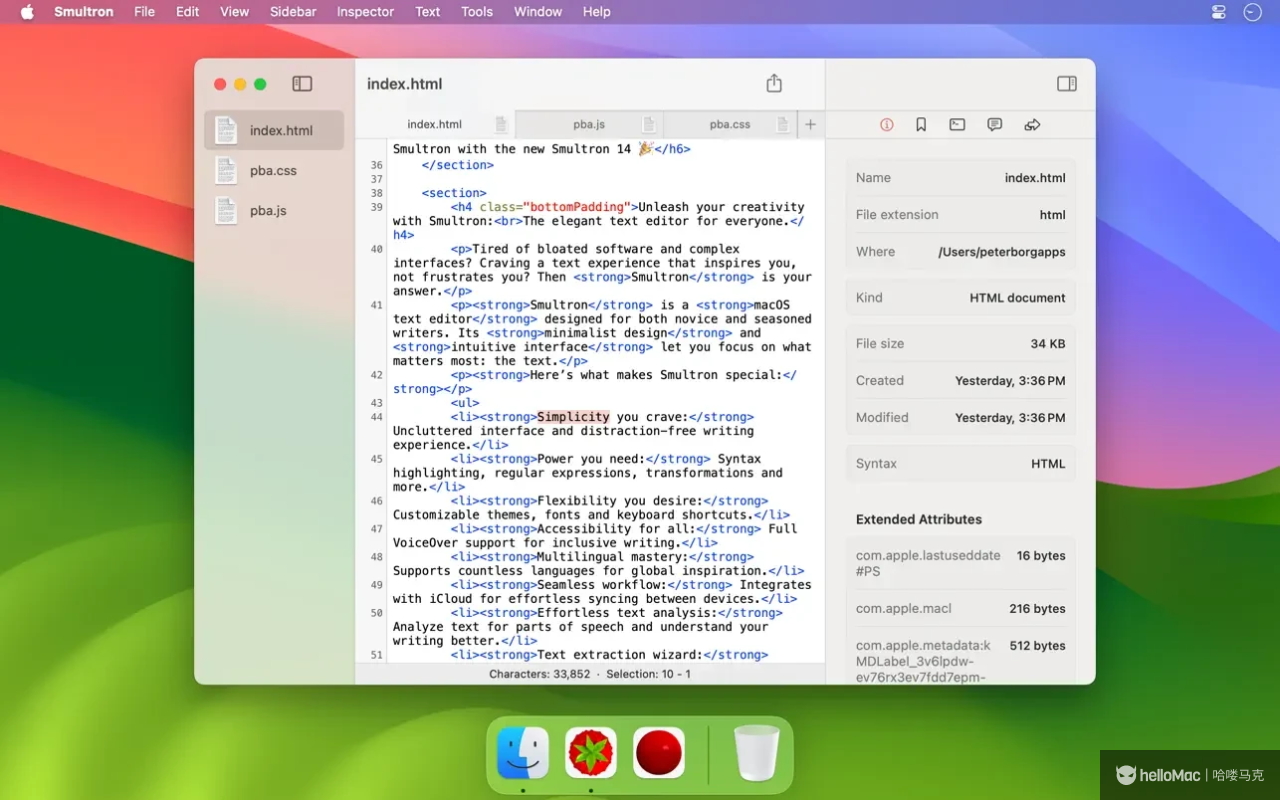Click the clock icon in menu bar
1280x800 pixels.
[1252, 12]
